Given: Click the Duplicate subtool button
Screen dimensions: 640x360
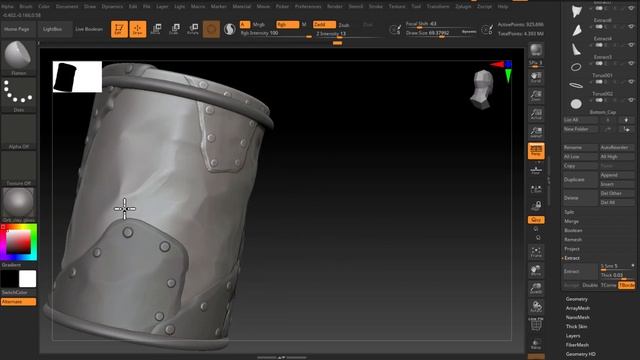Looking at the screenshot, I should point(580,180).
